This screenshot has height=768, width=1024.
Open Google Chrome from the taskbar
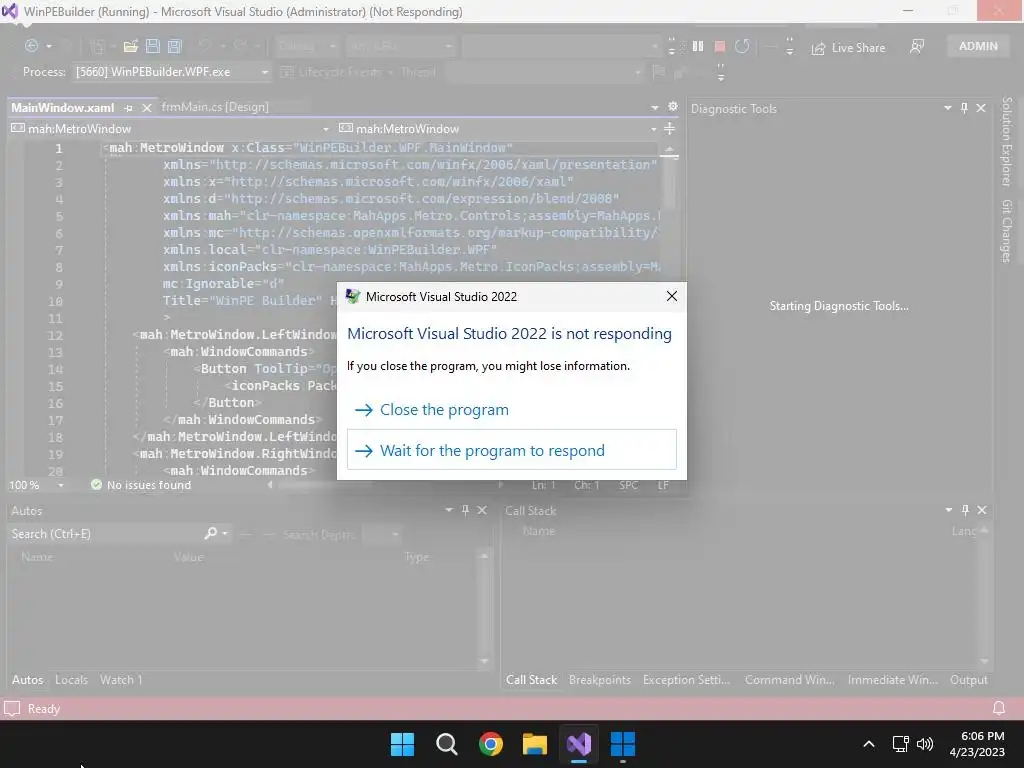coord(490,744)
